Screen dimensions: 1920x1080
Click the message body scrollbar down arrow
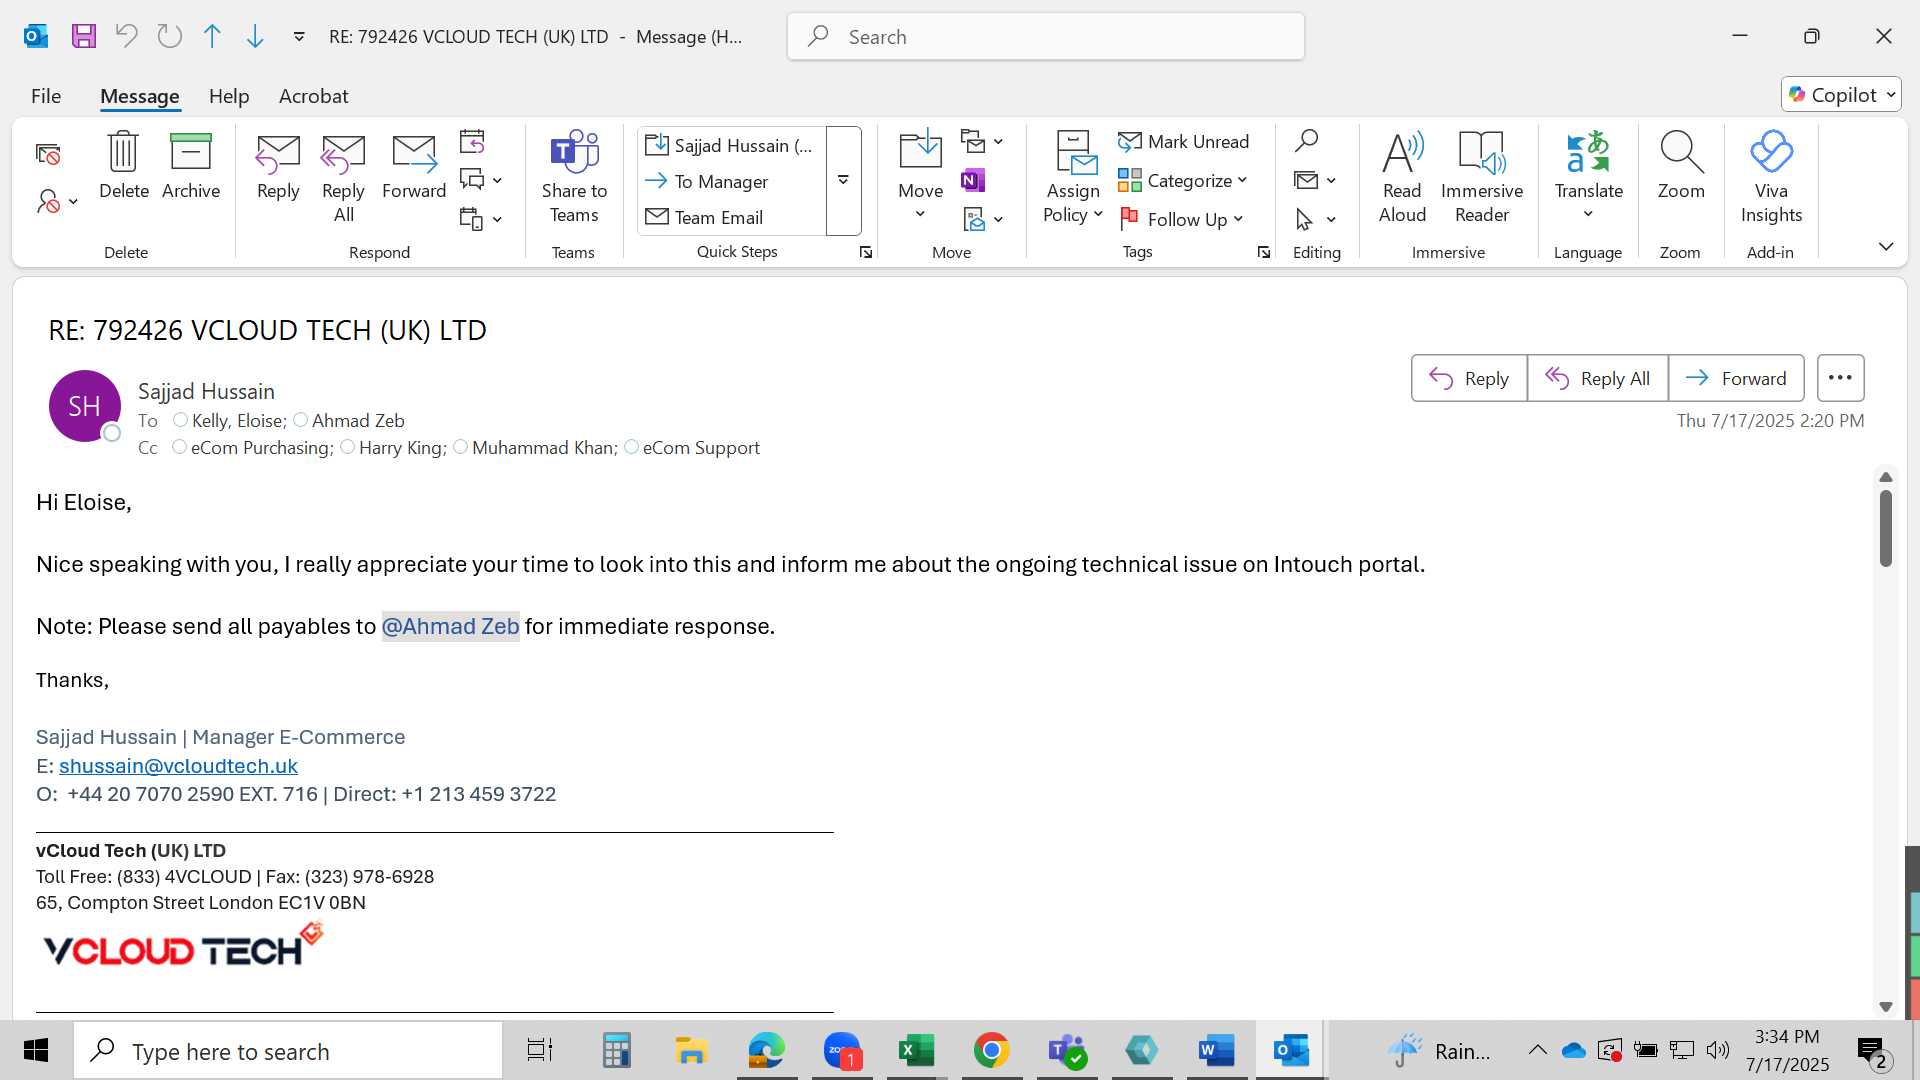(x=1886, y=1007)
